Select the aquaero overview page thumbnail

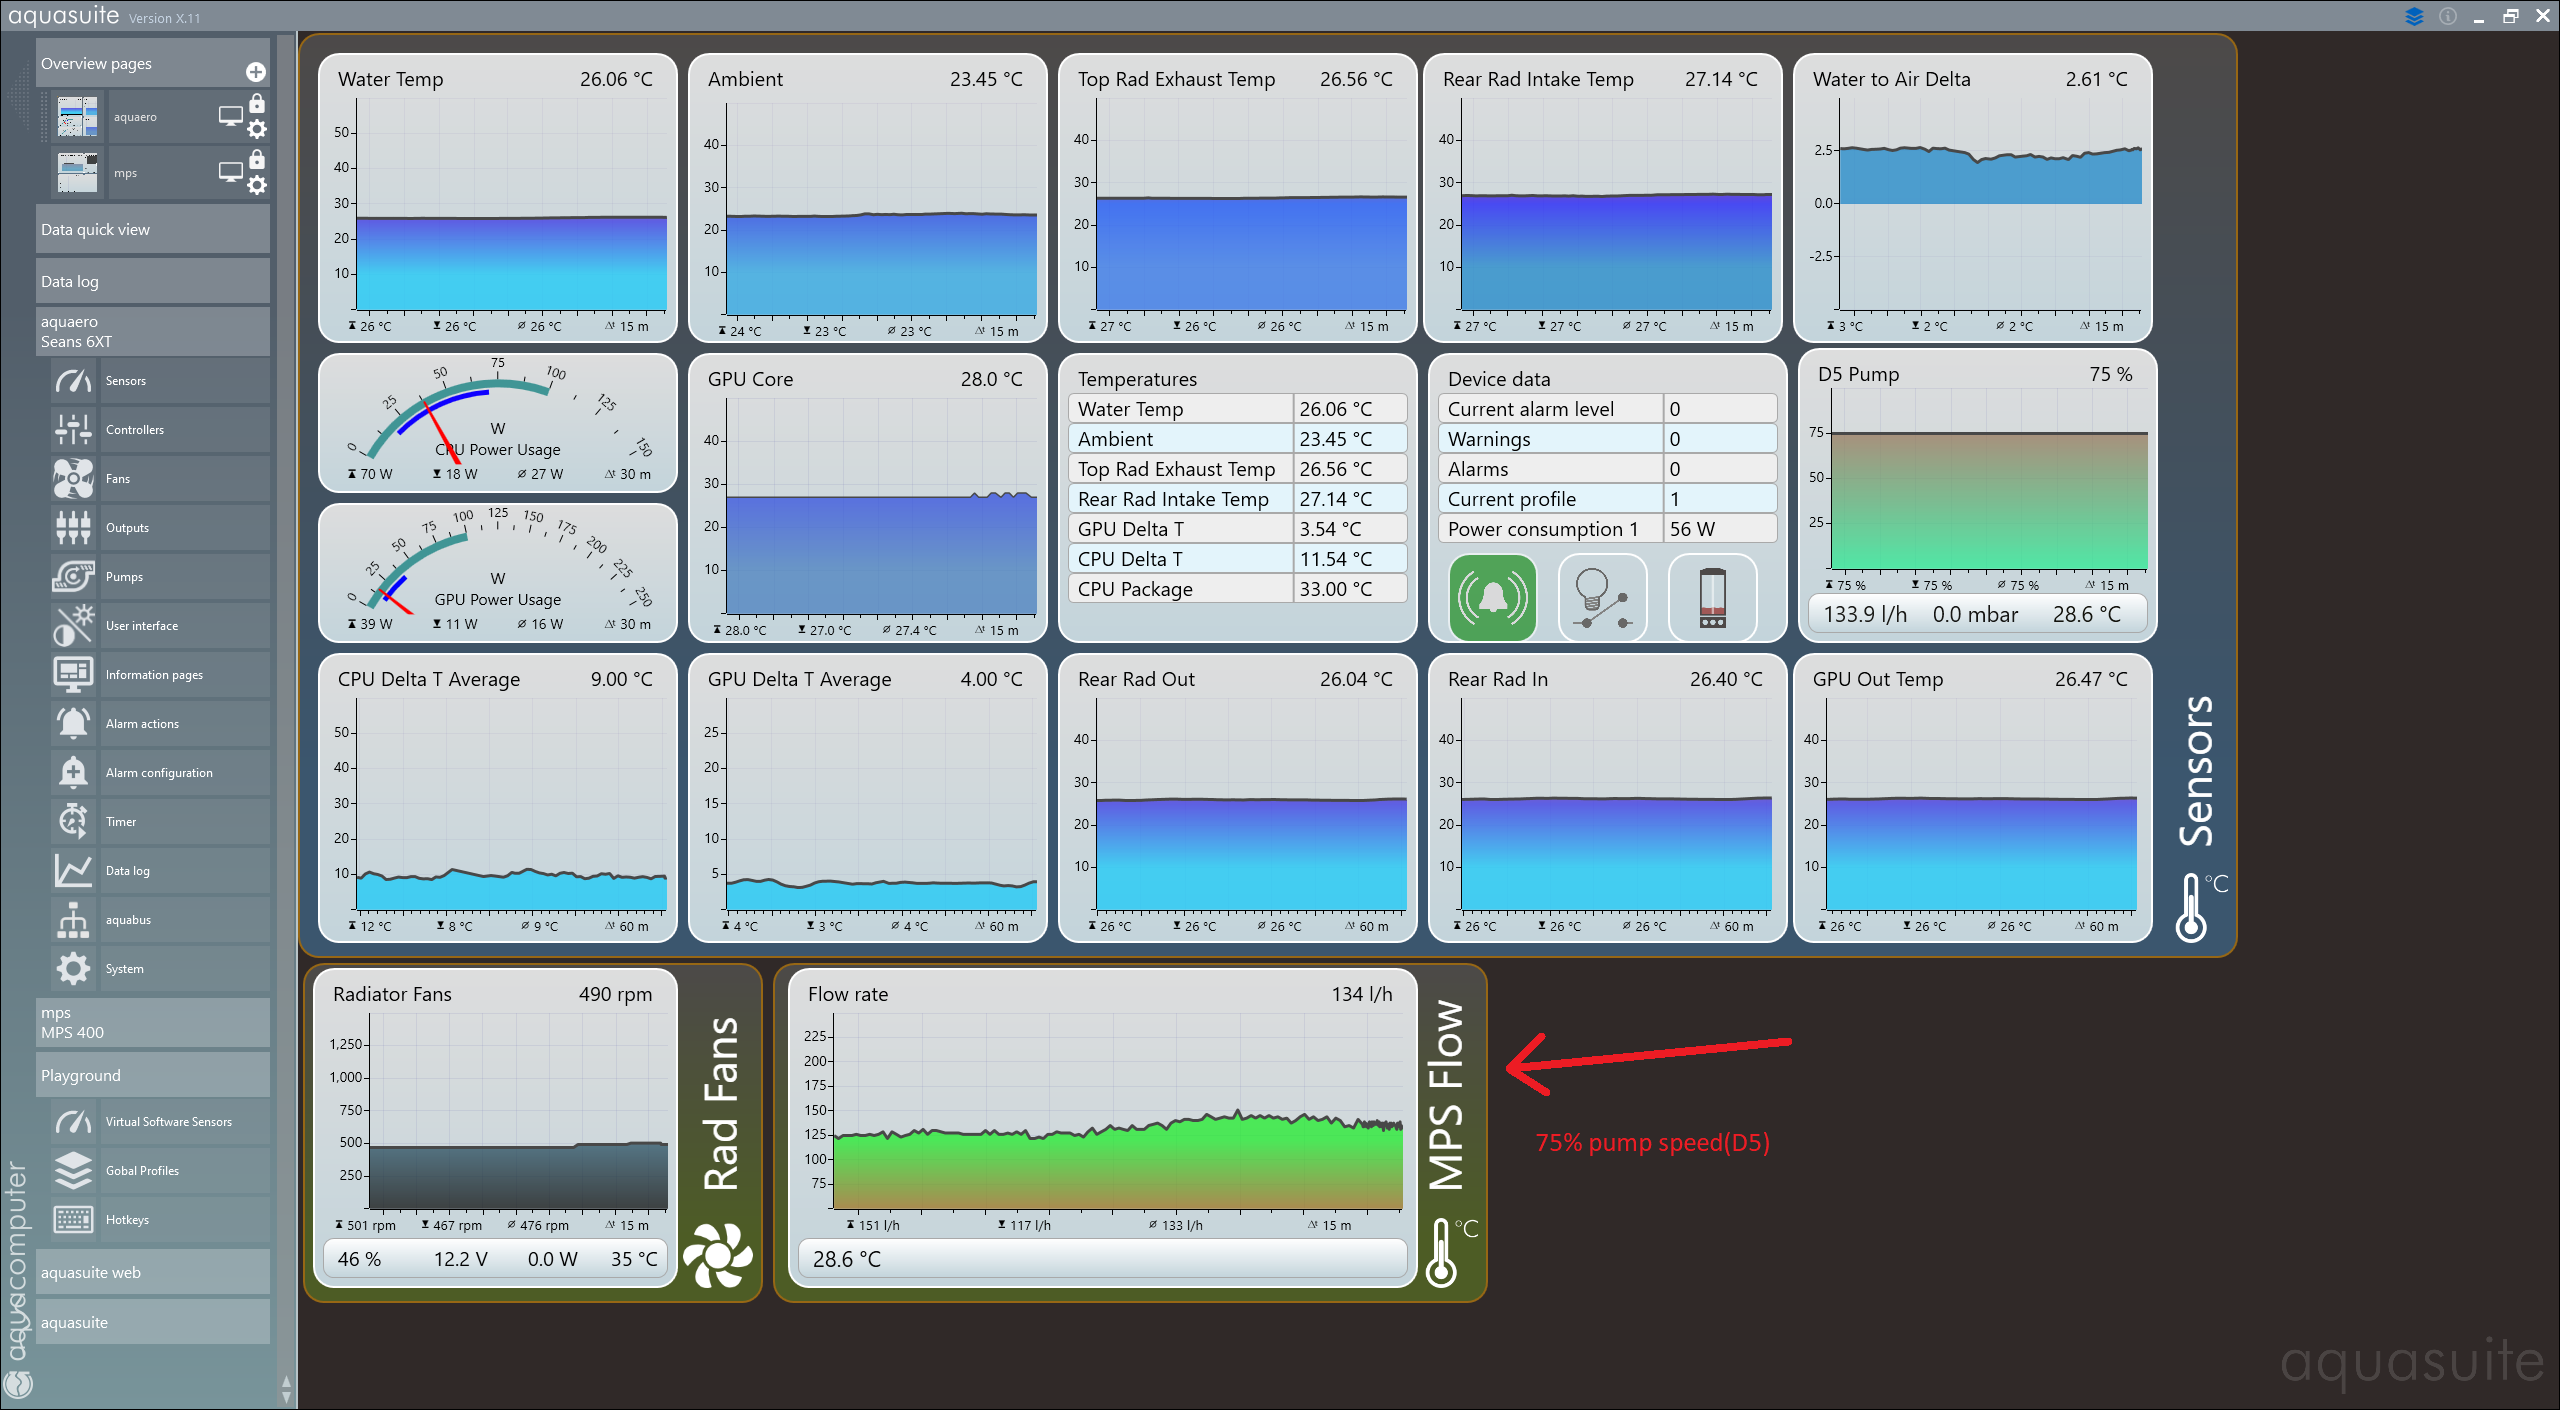coord(78,117)
